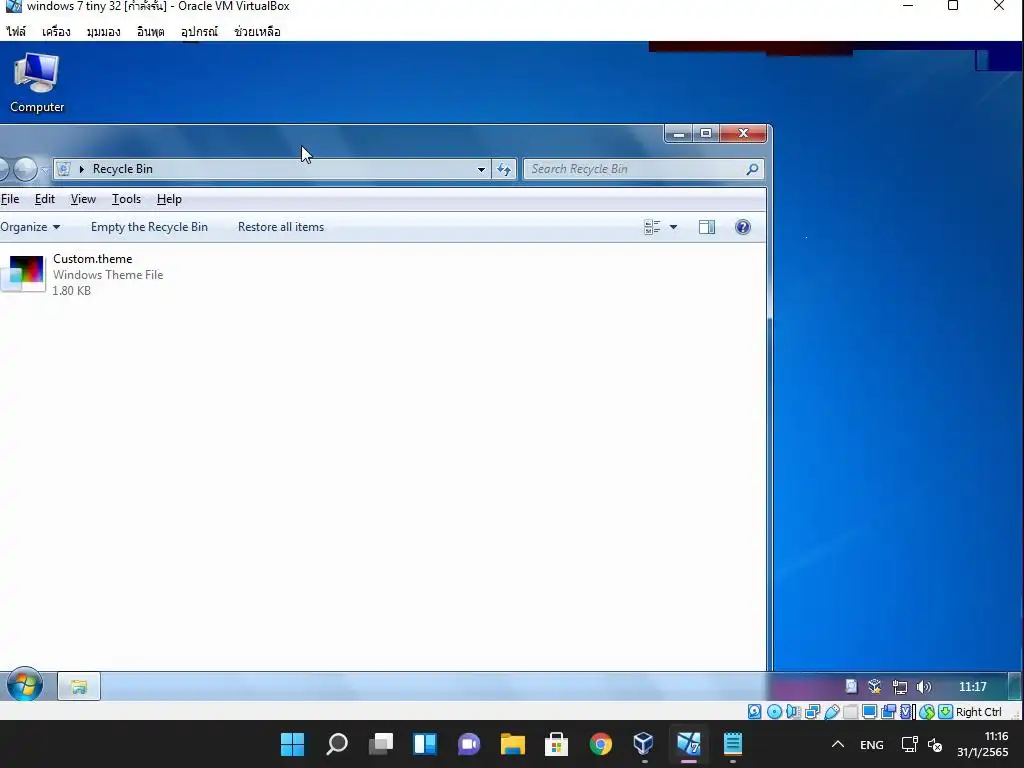Click the VirtualBox keyboard capture arrow icon
1024x768 pixels.
point(946,711)
